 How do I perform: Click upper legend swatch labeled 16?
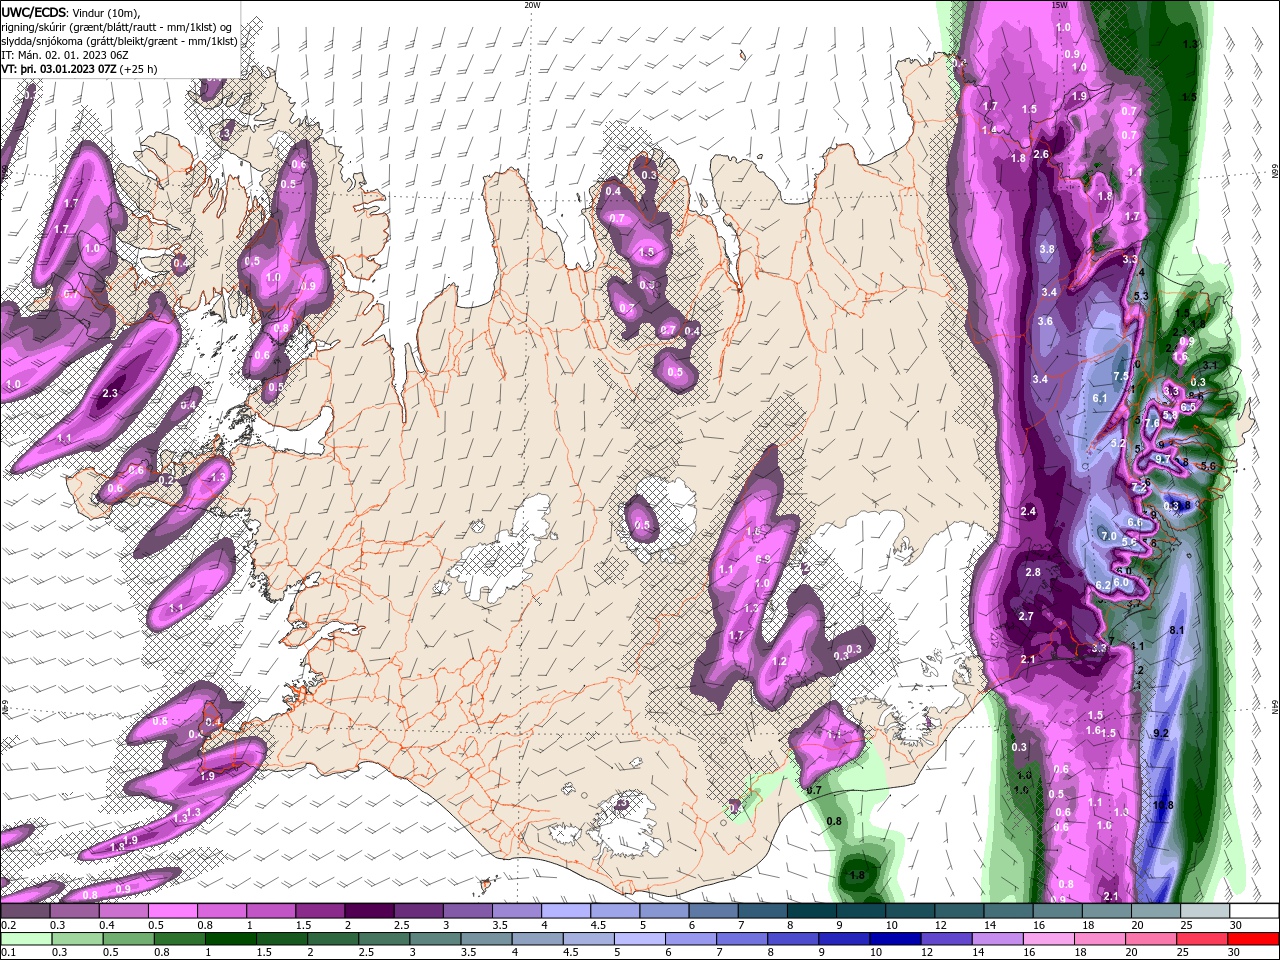tap(1057, 911)
